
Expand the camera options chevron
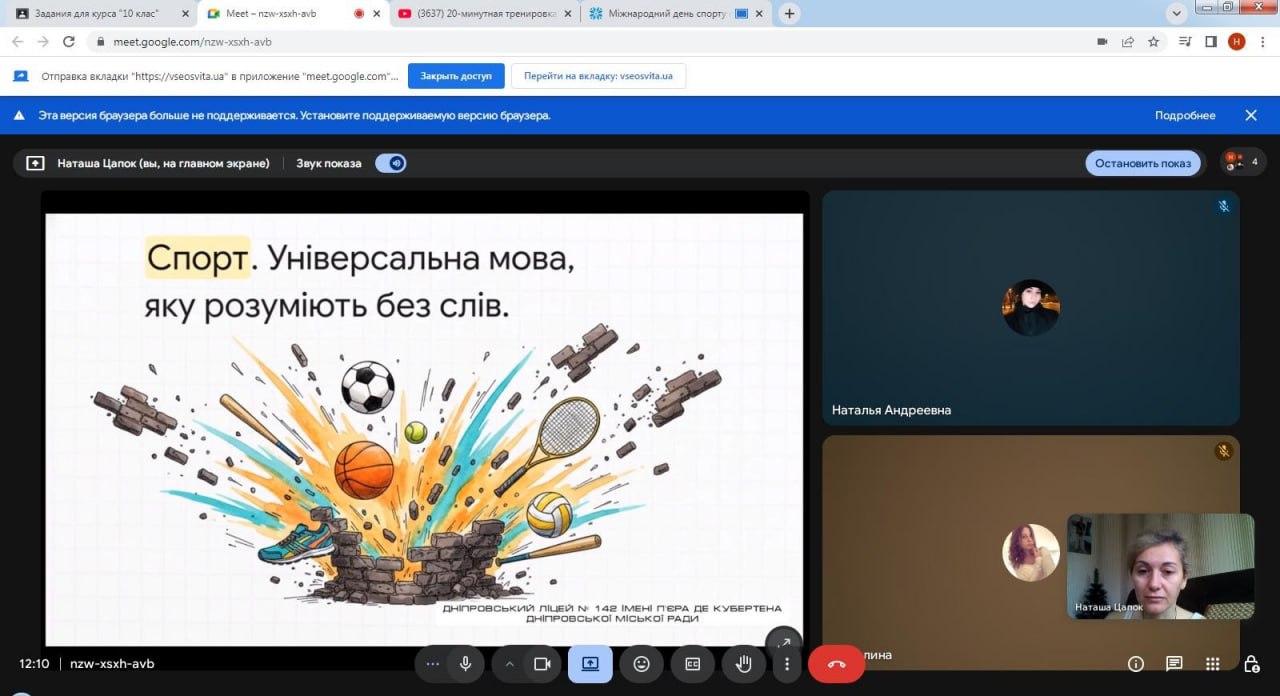(x=509, y=664)
